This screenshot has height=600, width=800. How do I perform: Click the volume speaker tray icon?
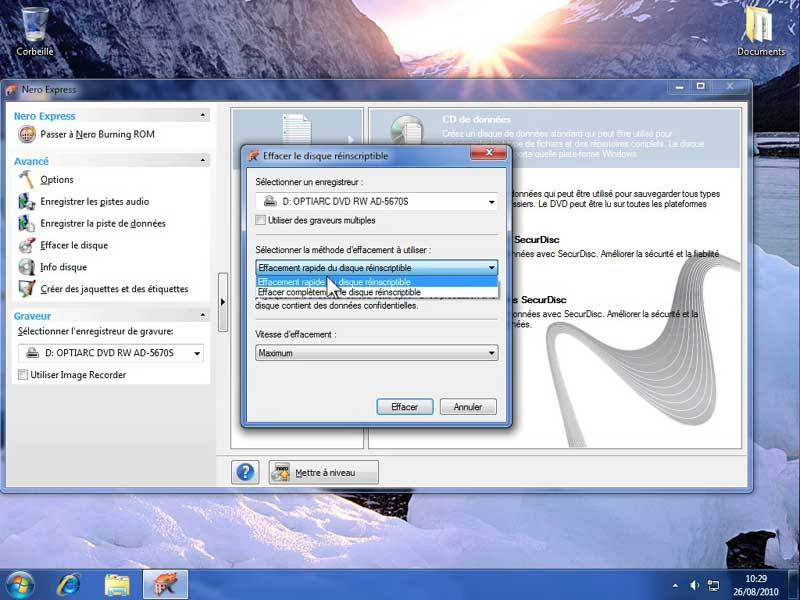coord(694,585)
